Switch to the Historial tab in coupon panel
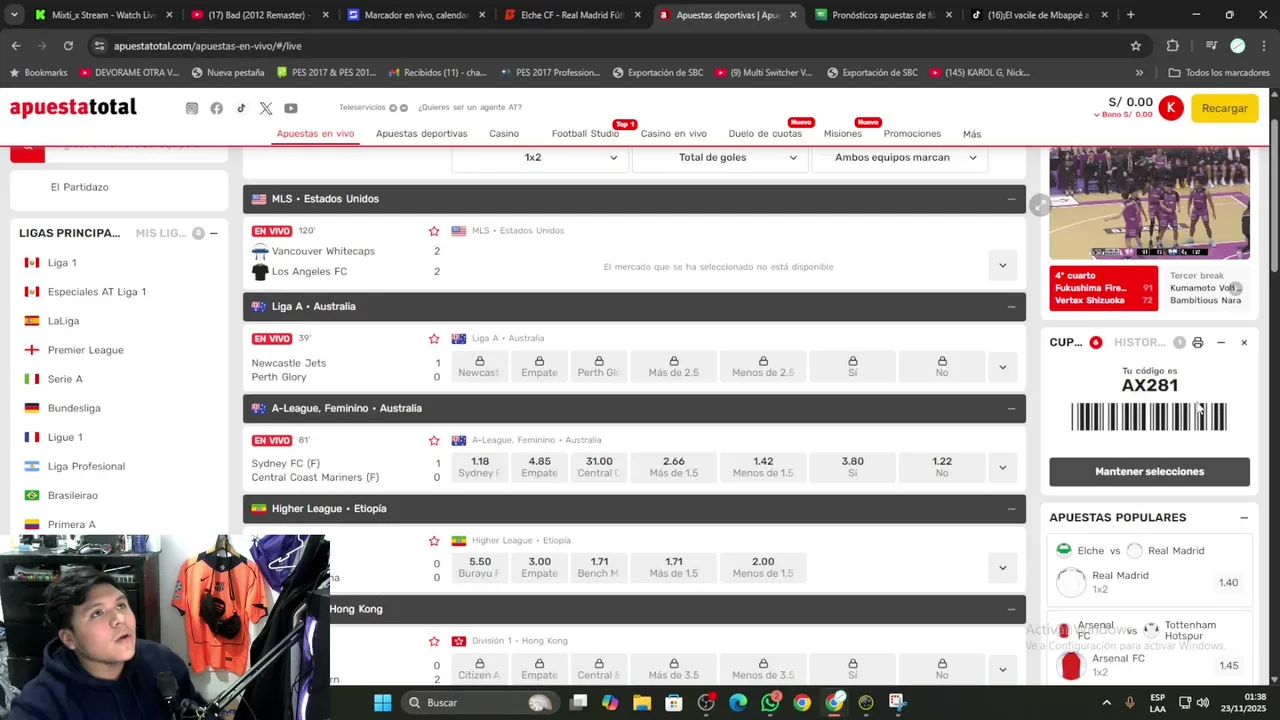1280x720 pixels. pyautogui.click(x=1140, y=342)
